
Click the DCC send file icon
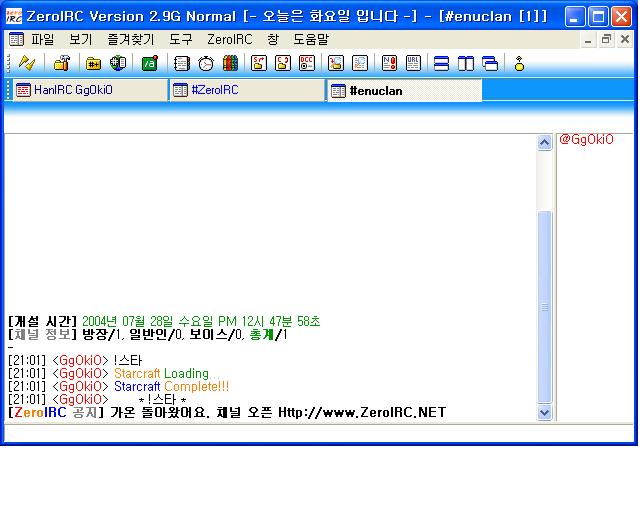tap(259, 63)
